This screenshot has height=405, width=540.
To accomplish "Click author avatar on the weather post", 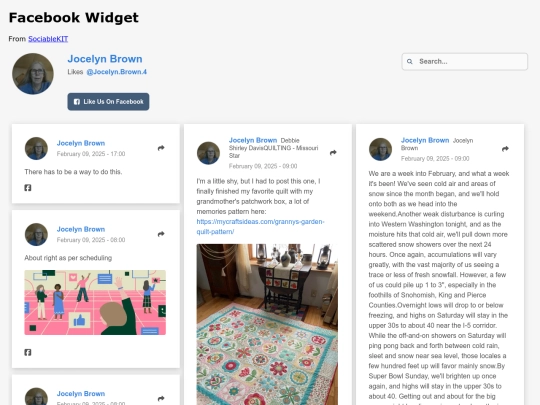I will (x=381, y=149).
